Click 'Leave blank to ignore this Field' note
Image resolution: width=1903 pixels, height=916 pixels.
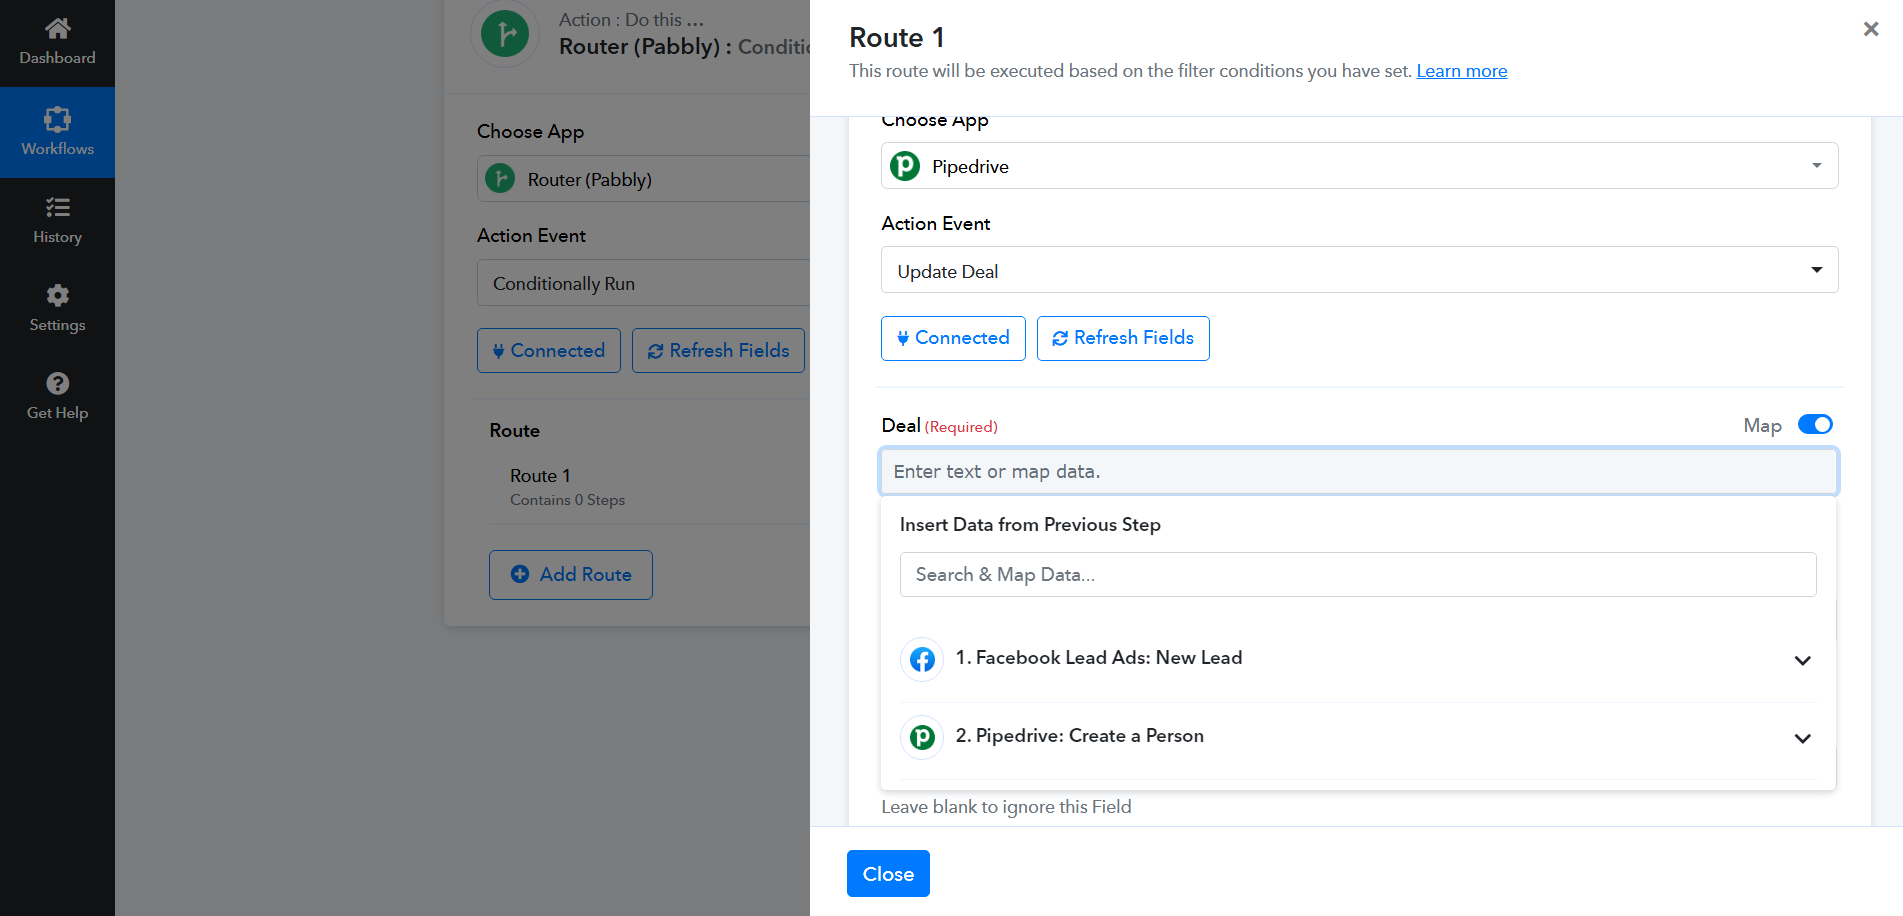pos(1006,807)
